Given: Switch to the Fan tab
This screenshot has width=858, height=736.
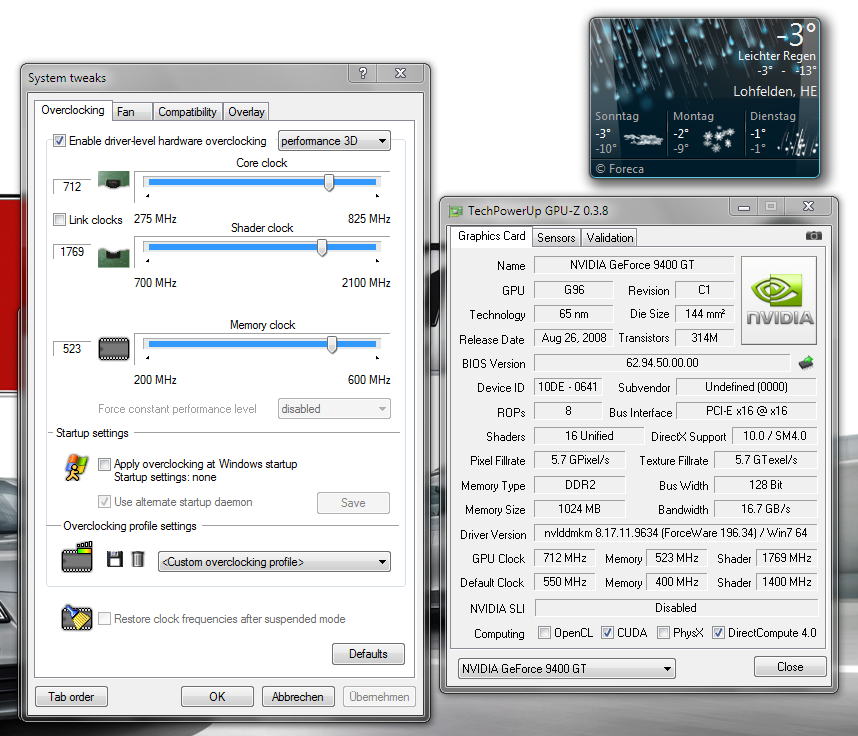Looking at the screenshot, I should (131, 112).
